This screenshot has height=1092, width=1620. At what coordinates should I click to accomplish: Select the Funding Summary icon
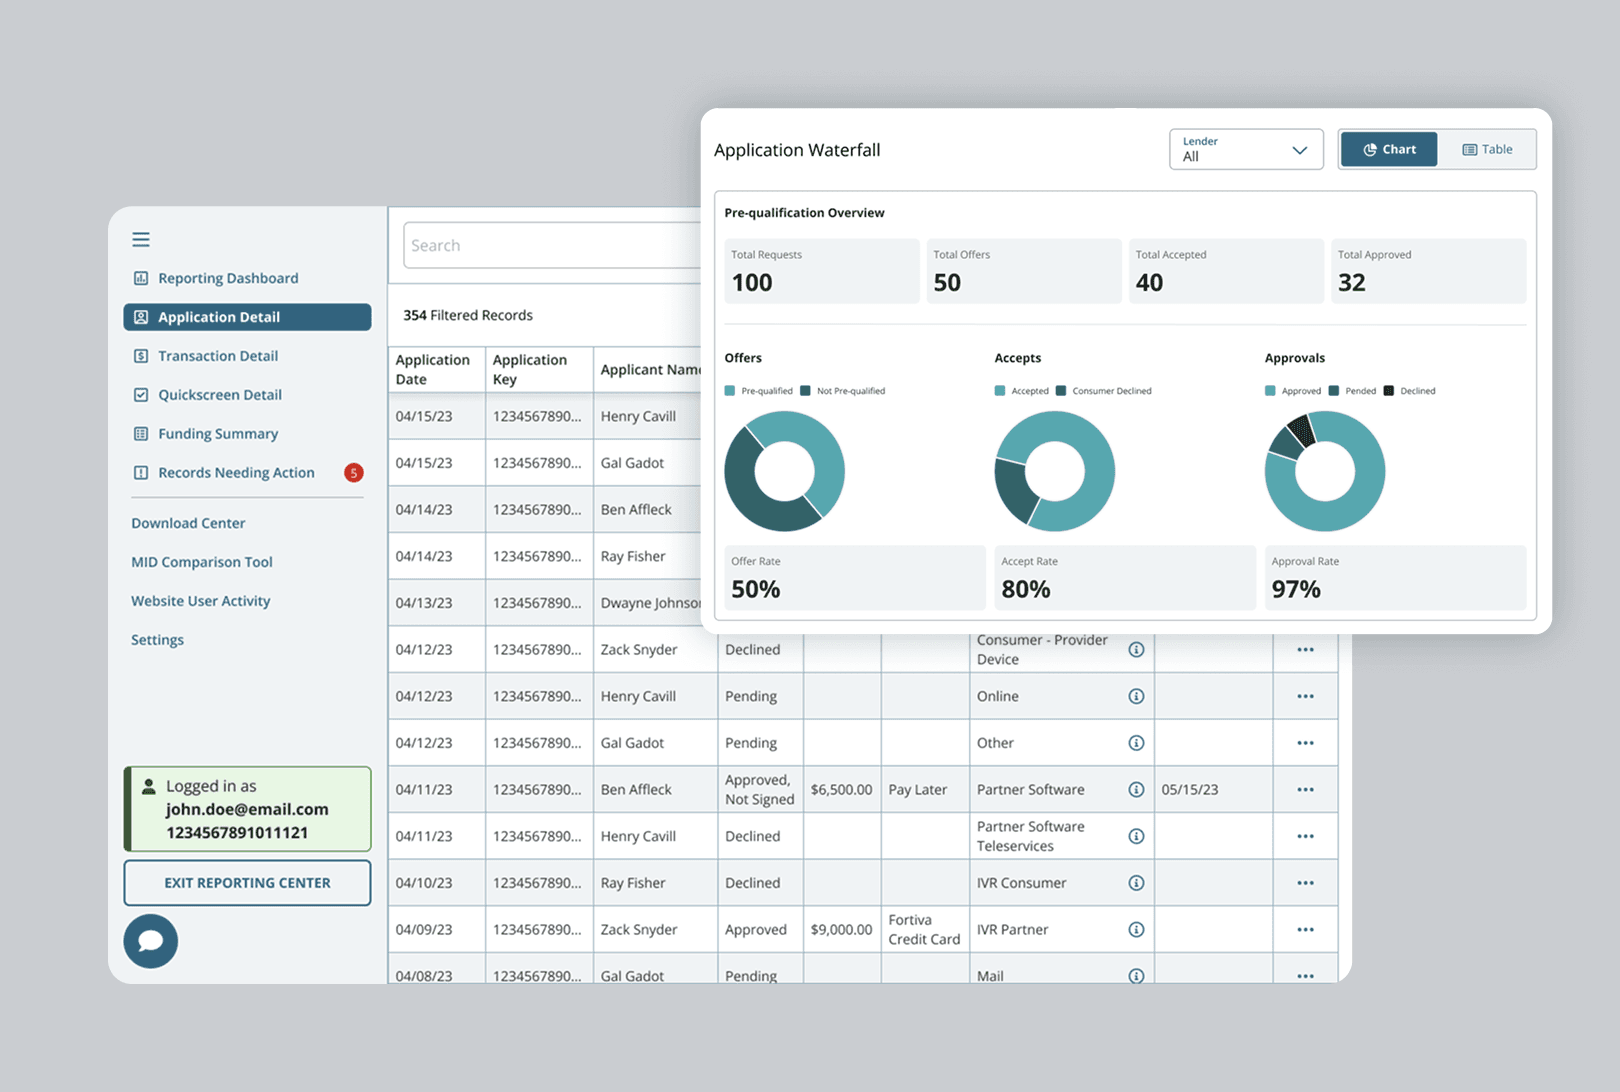coord(140,433)
